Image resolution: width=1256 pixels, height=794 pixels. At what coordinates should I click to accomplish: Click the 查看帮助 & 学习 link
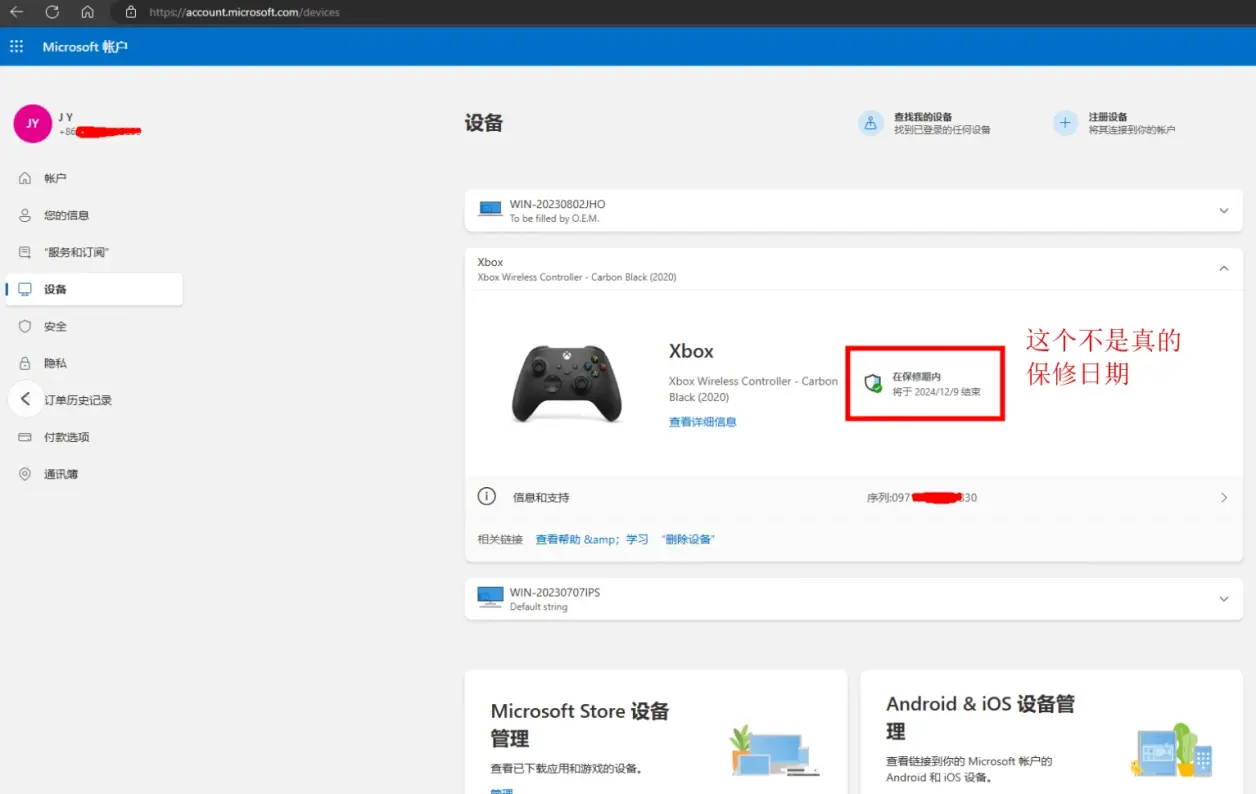pyautogui.click(x=592, y=539)
